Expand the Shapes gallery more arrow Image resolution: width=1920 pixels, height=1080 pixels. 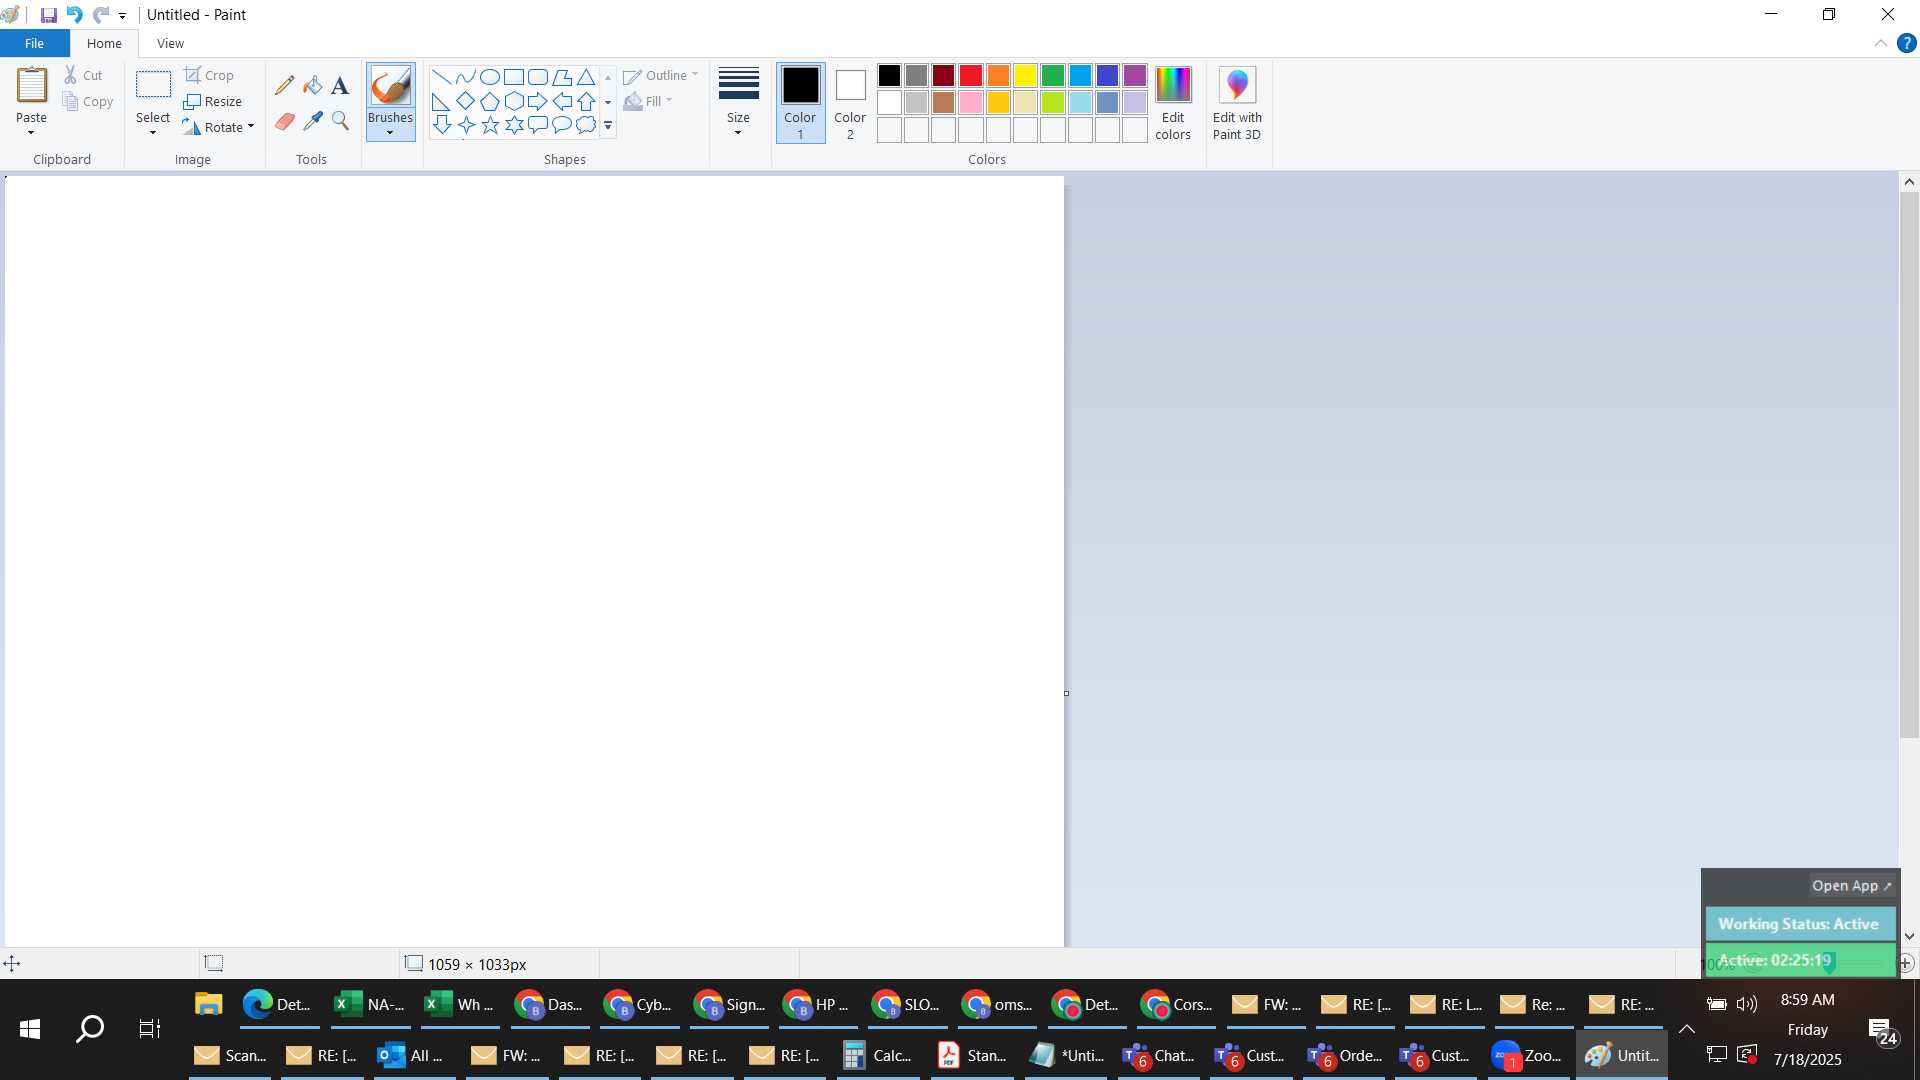608,126
